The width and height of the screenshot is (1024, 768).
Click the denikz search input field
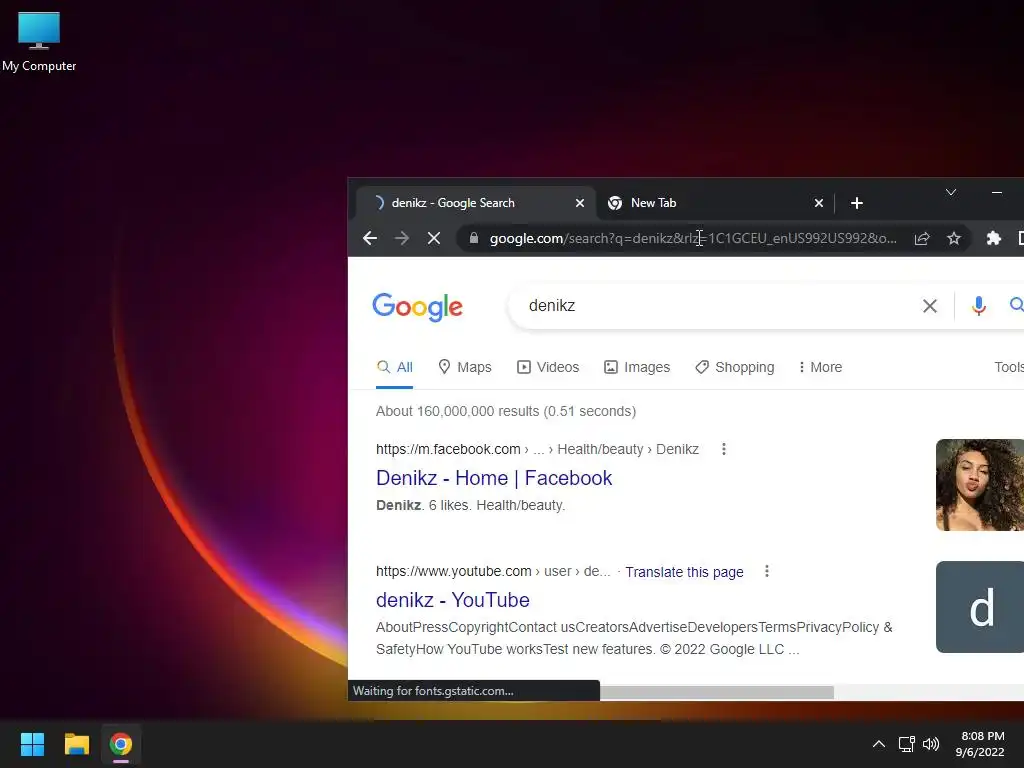click(x=718, y=306)
